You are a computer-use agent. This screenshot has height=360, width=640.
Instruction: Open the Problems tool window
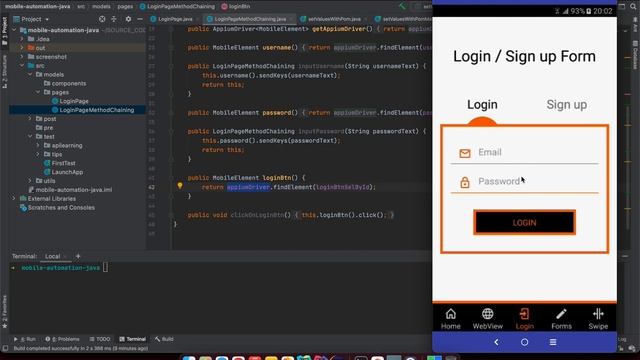(x=62, y=339)
